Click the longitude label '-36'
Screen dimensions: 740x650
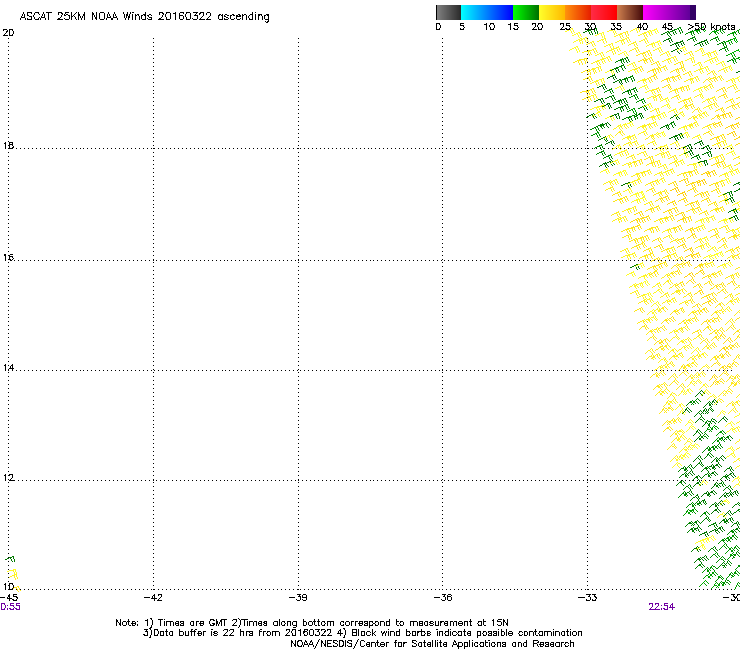pos(443,598)
